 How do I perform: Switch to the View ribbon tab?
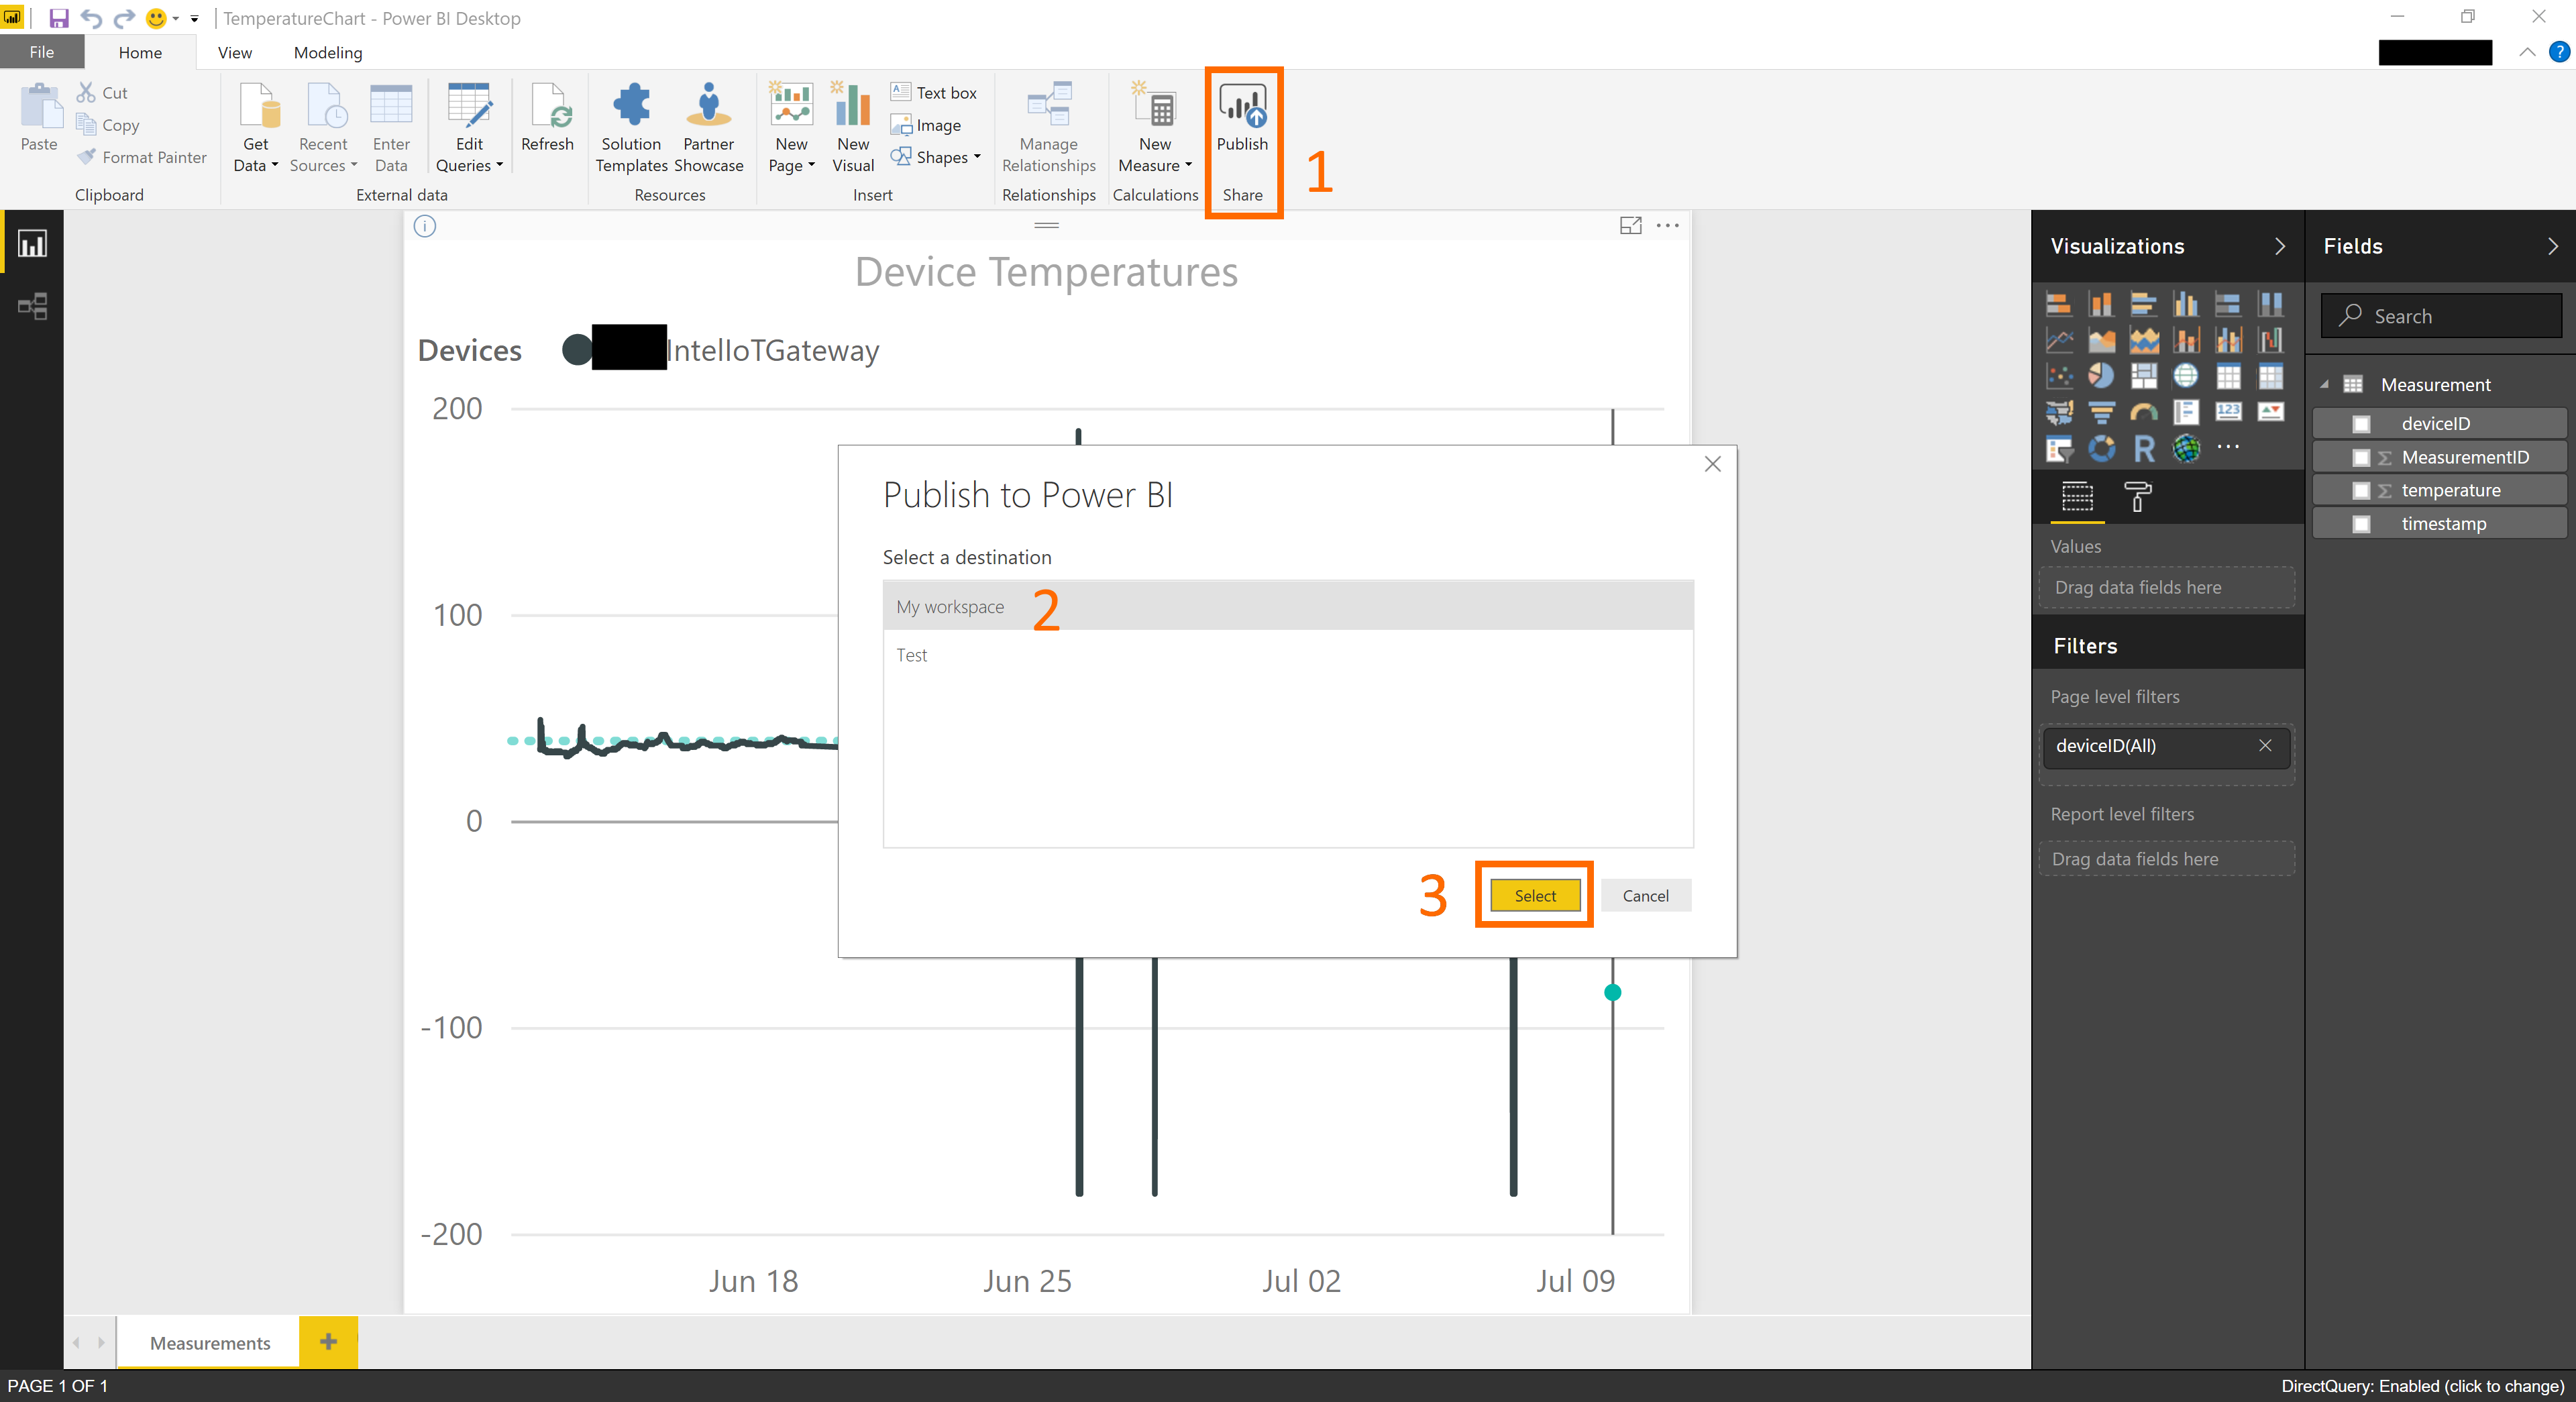pyautogui.click(x=235, y=52)
